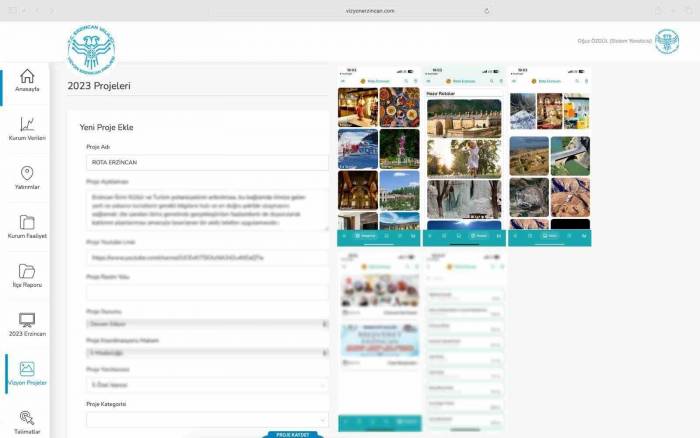This screenshot has width=700, height=438.
Task: Click the Erzincan Valiliği logo at top left
Action: click(x=91, y=46)
